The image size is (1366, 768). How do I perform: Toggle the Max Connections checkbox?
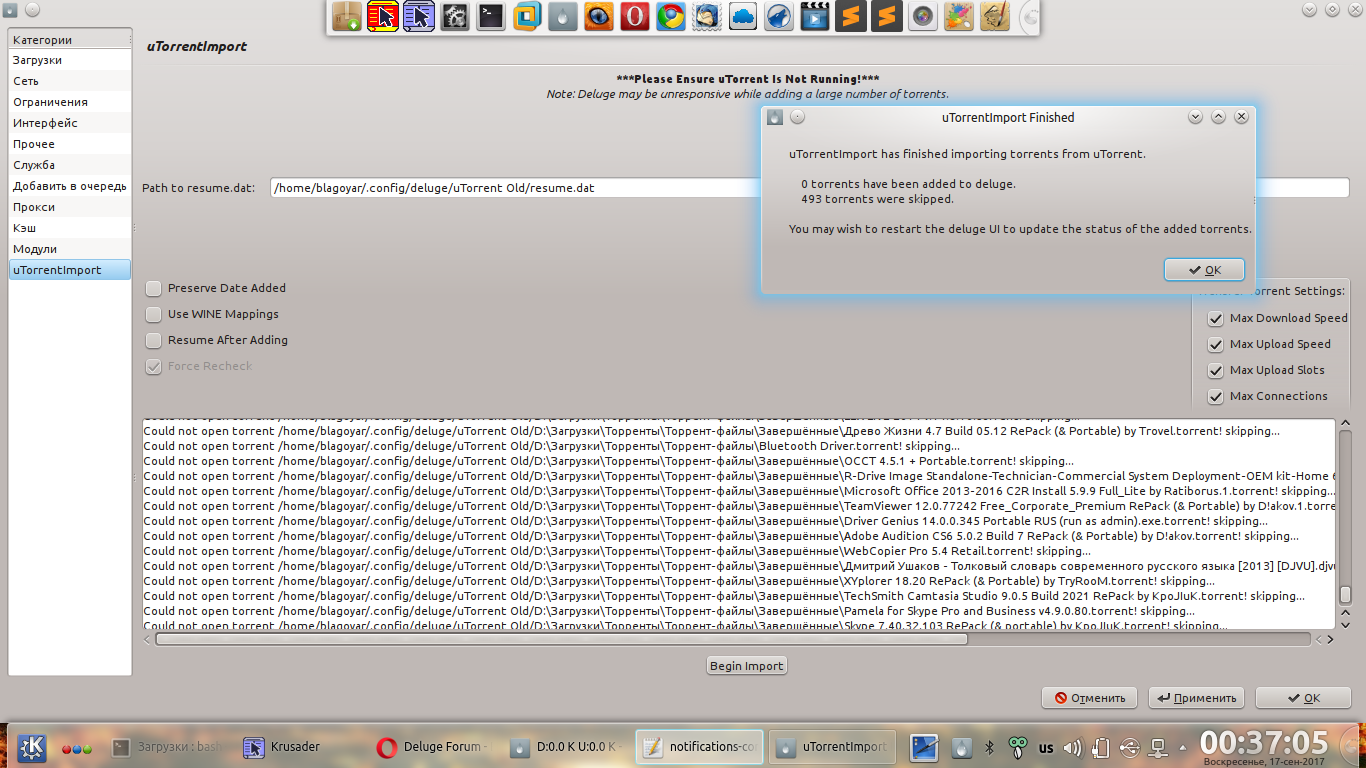[1216, 396]
